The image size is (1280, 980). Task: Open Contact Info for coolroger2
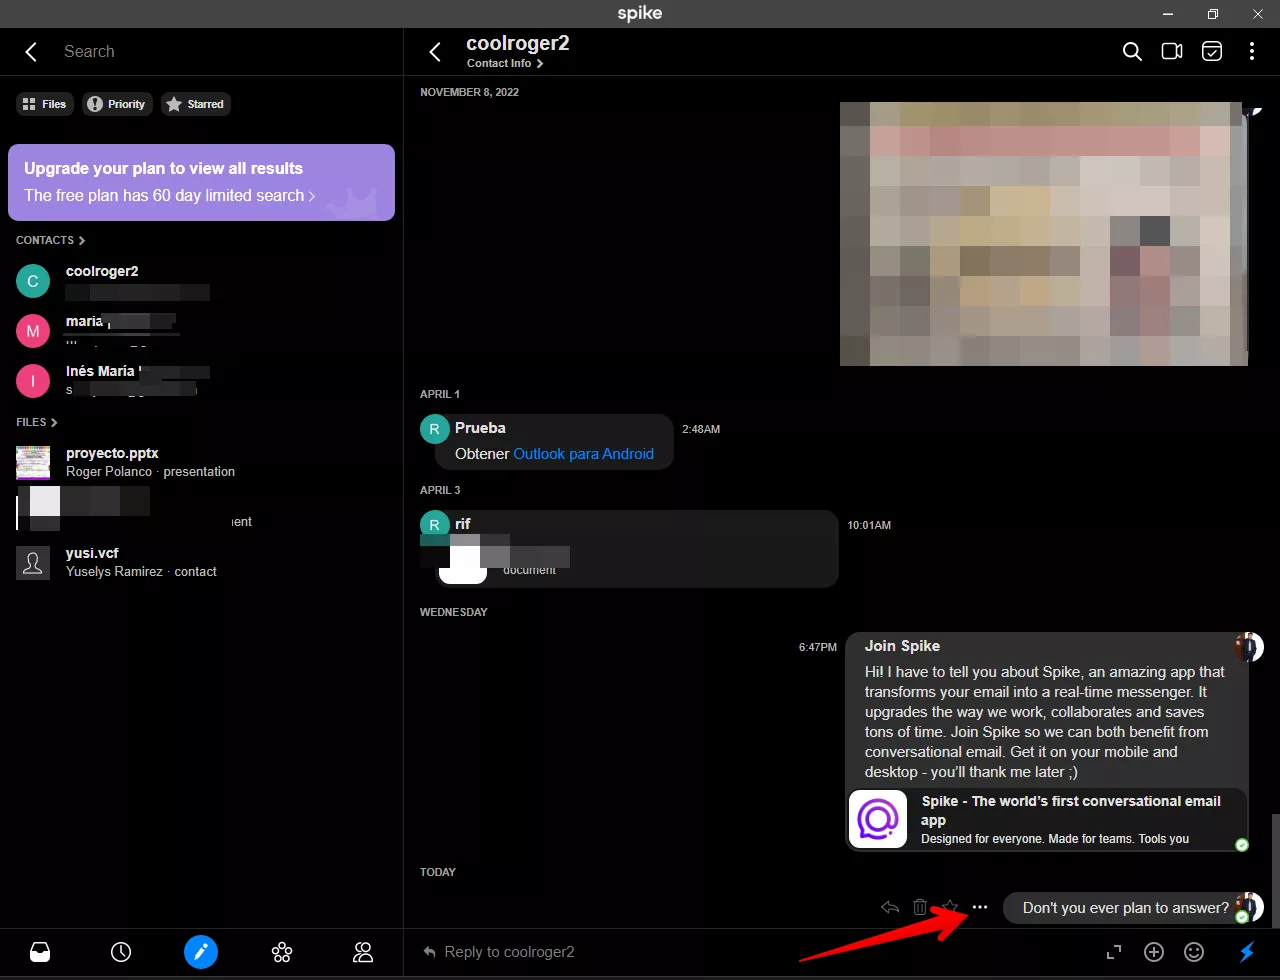505,64
